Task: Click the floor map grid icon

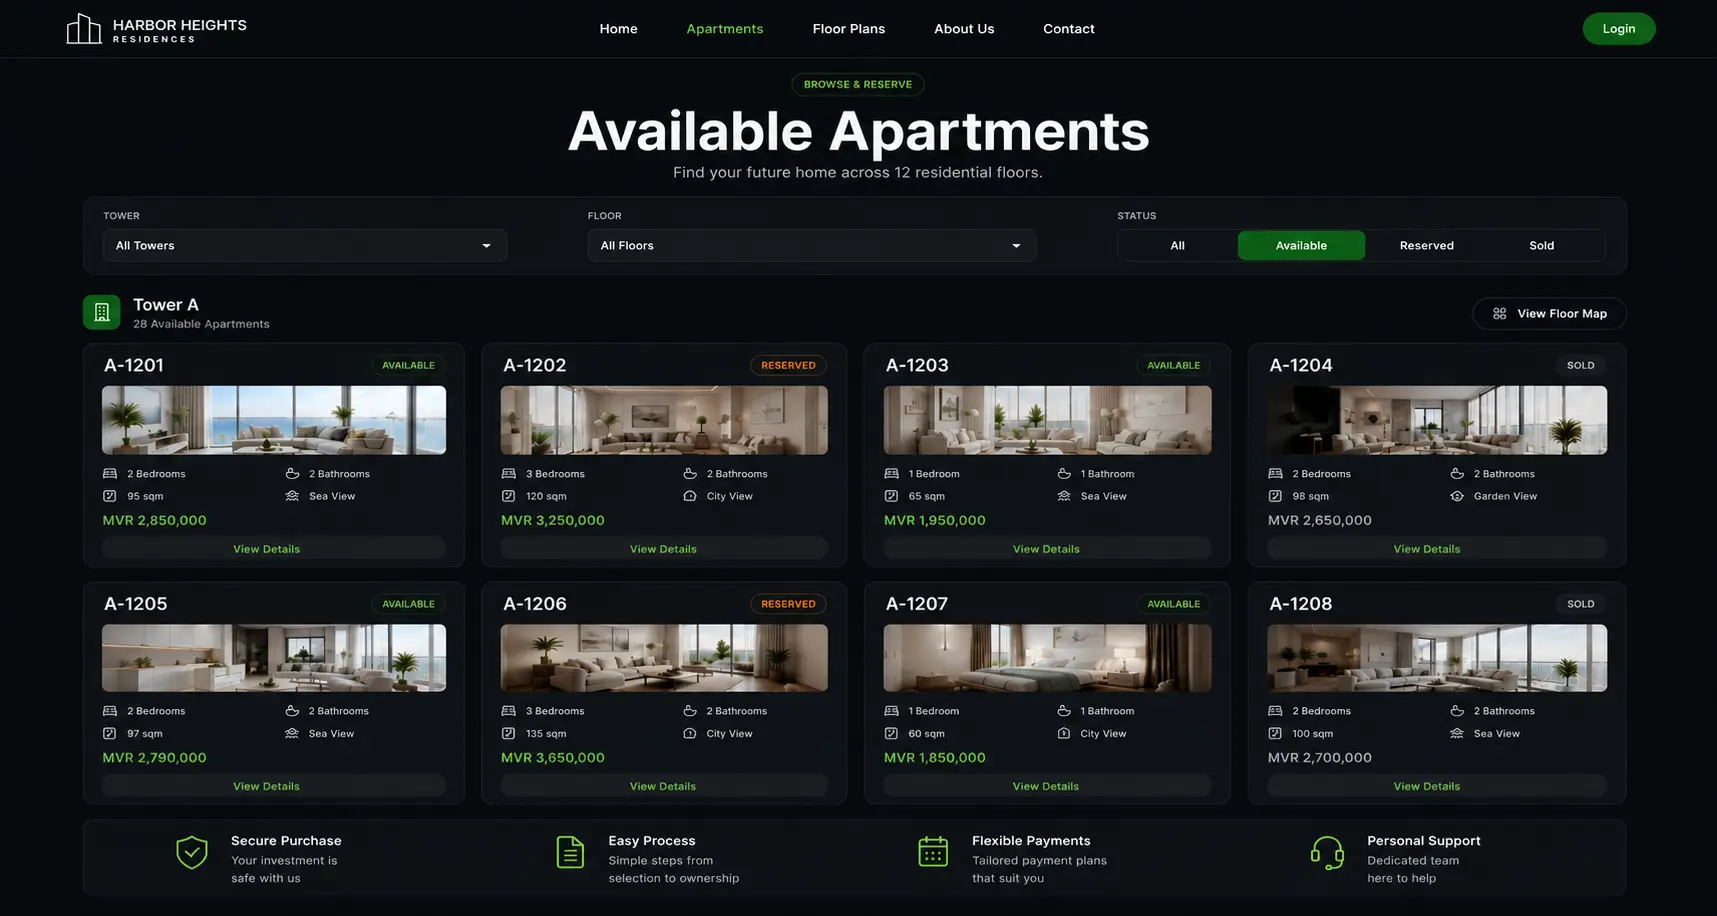Action: [1499, 314]
